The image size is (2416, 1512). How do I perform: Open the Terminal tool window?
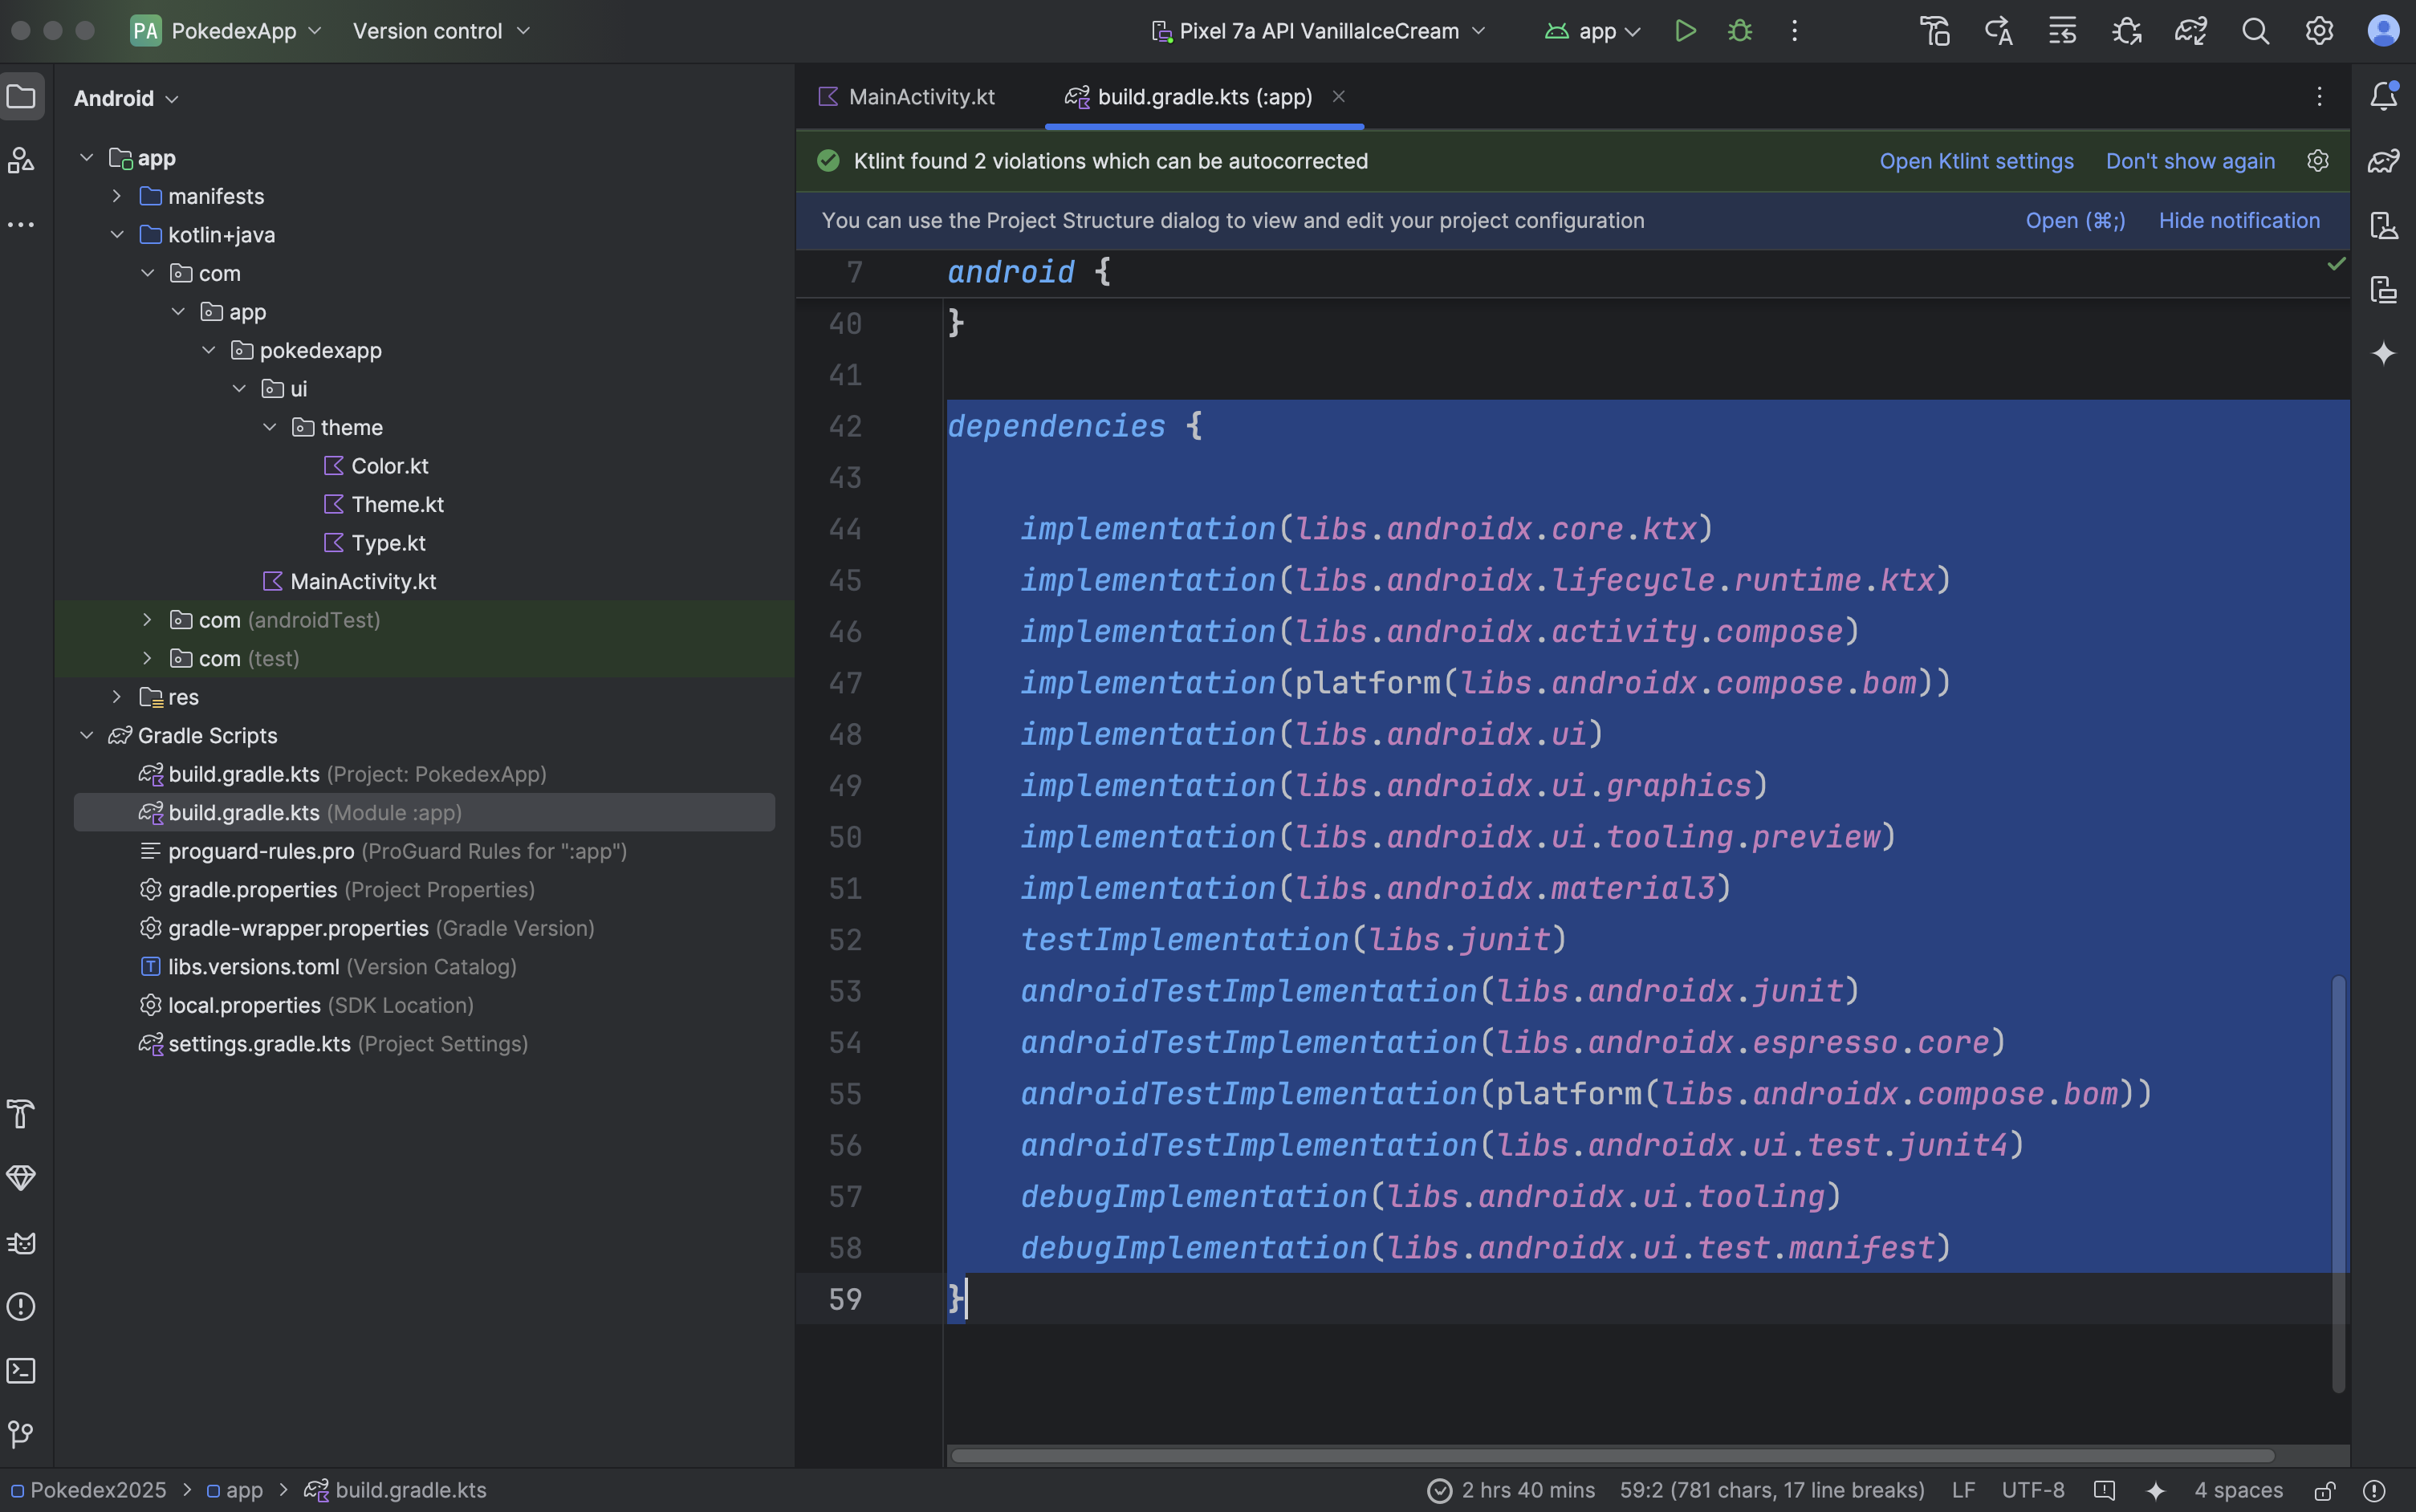[21, 1370]
